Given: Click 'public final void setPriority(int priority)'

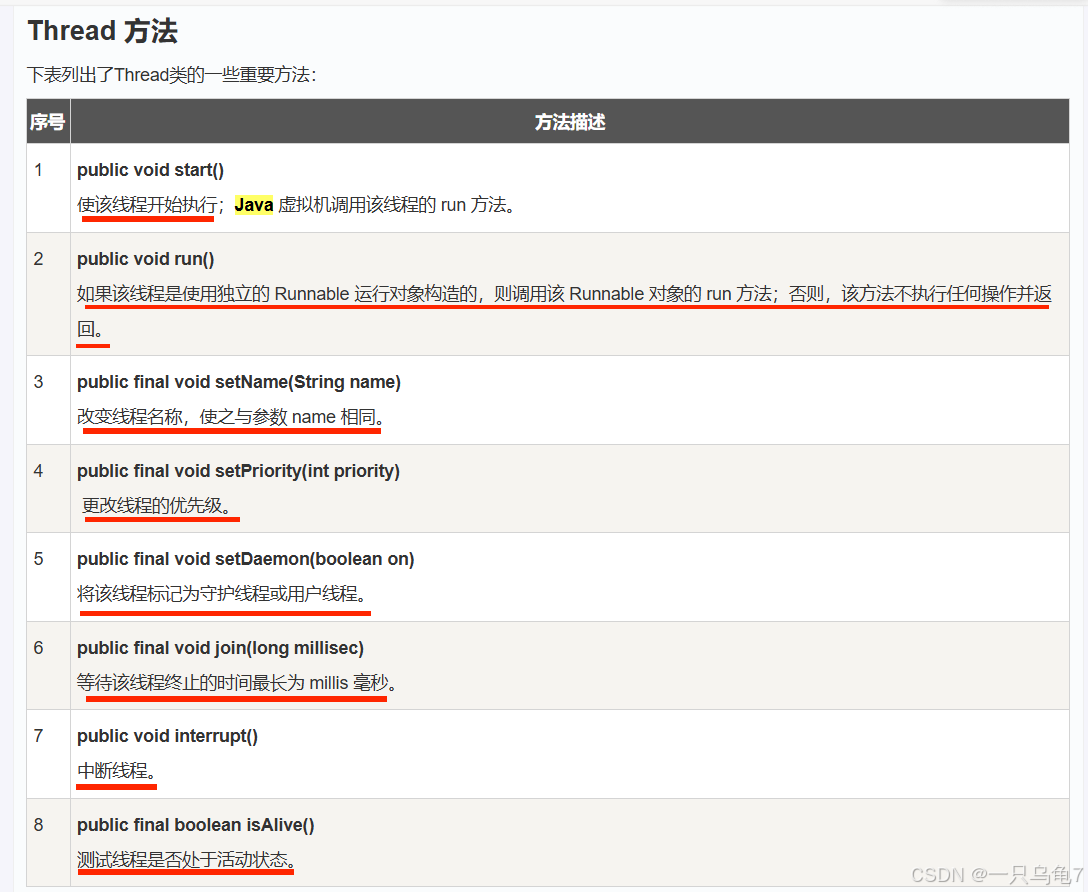Looking at the screenshot, I should [238, 471].
